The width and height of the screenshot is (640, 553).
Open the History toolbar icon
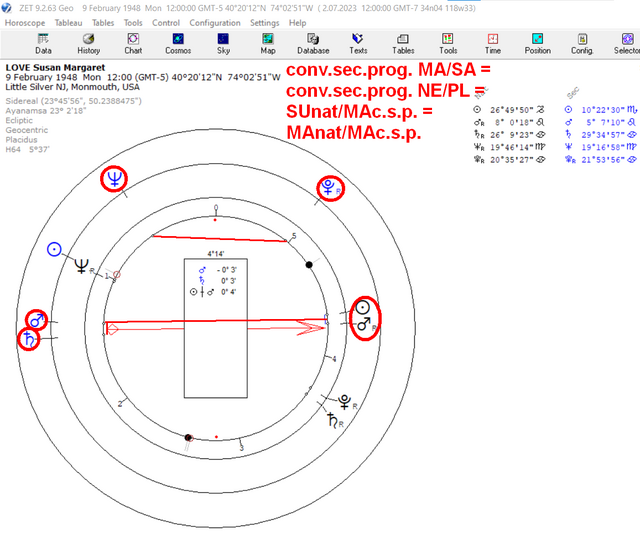tap(89, 44)
